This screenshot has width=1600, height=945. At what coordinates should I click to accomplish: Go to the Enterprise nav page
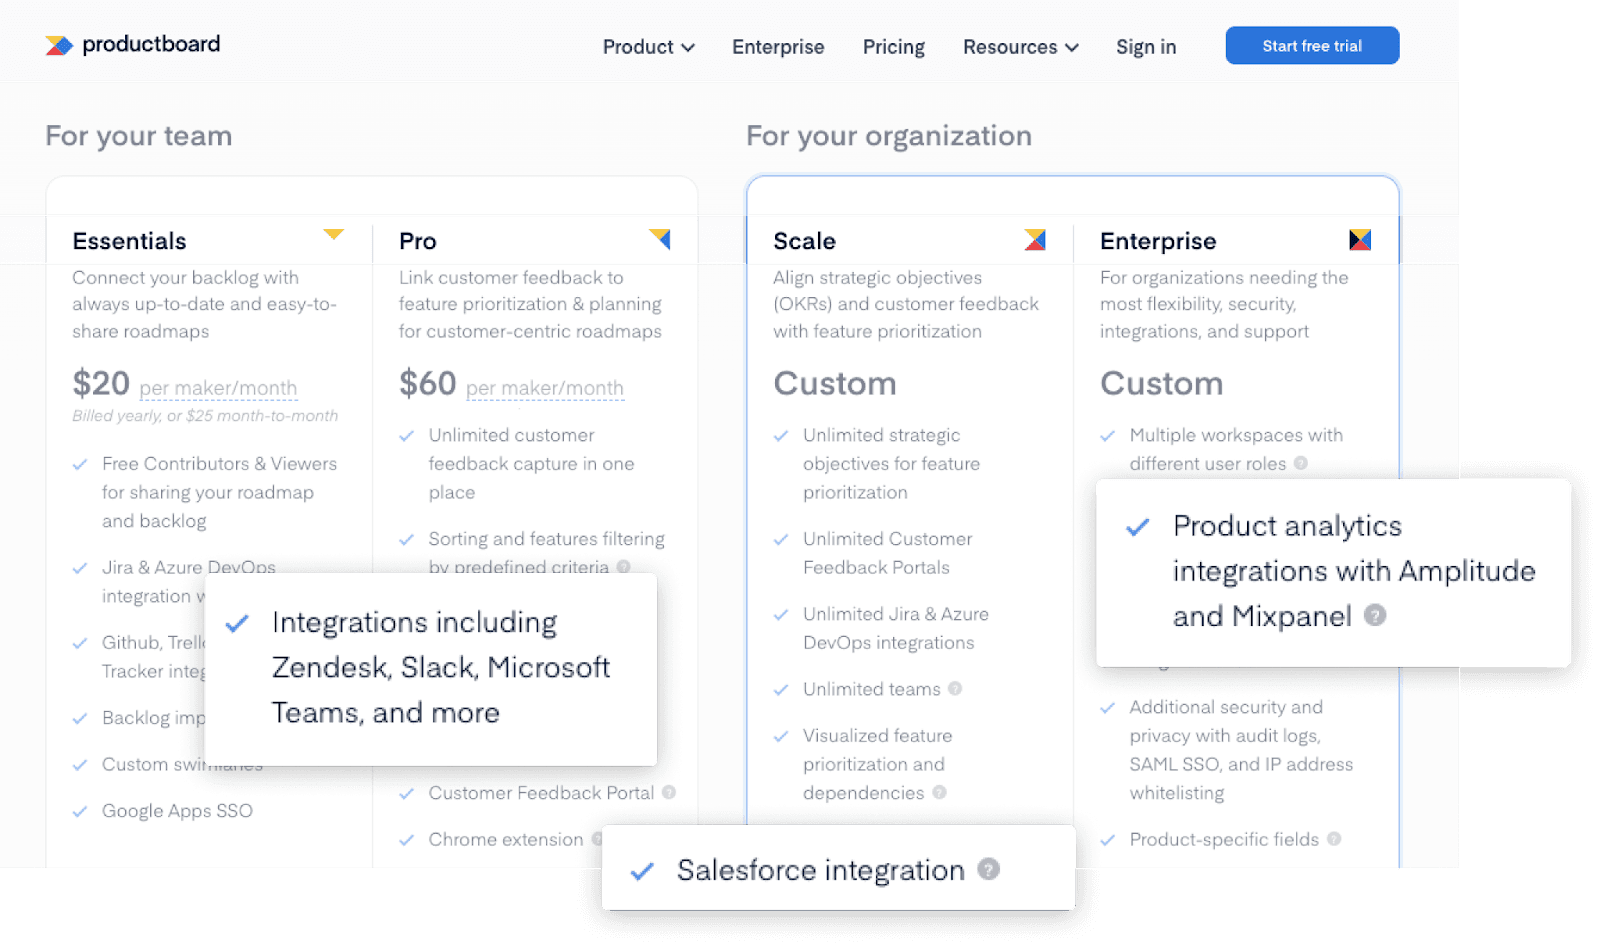778,47
